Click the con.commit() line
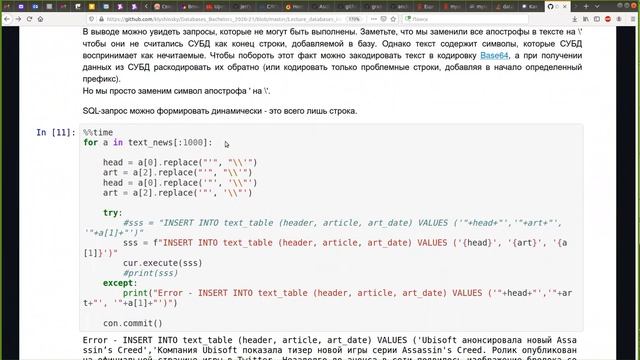Viewport: 640px width, 360px height. point(133,323)
